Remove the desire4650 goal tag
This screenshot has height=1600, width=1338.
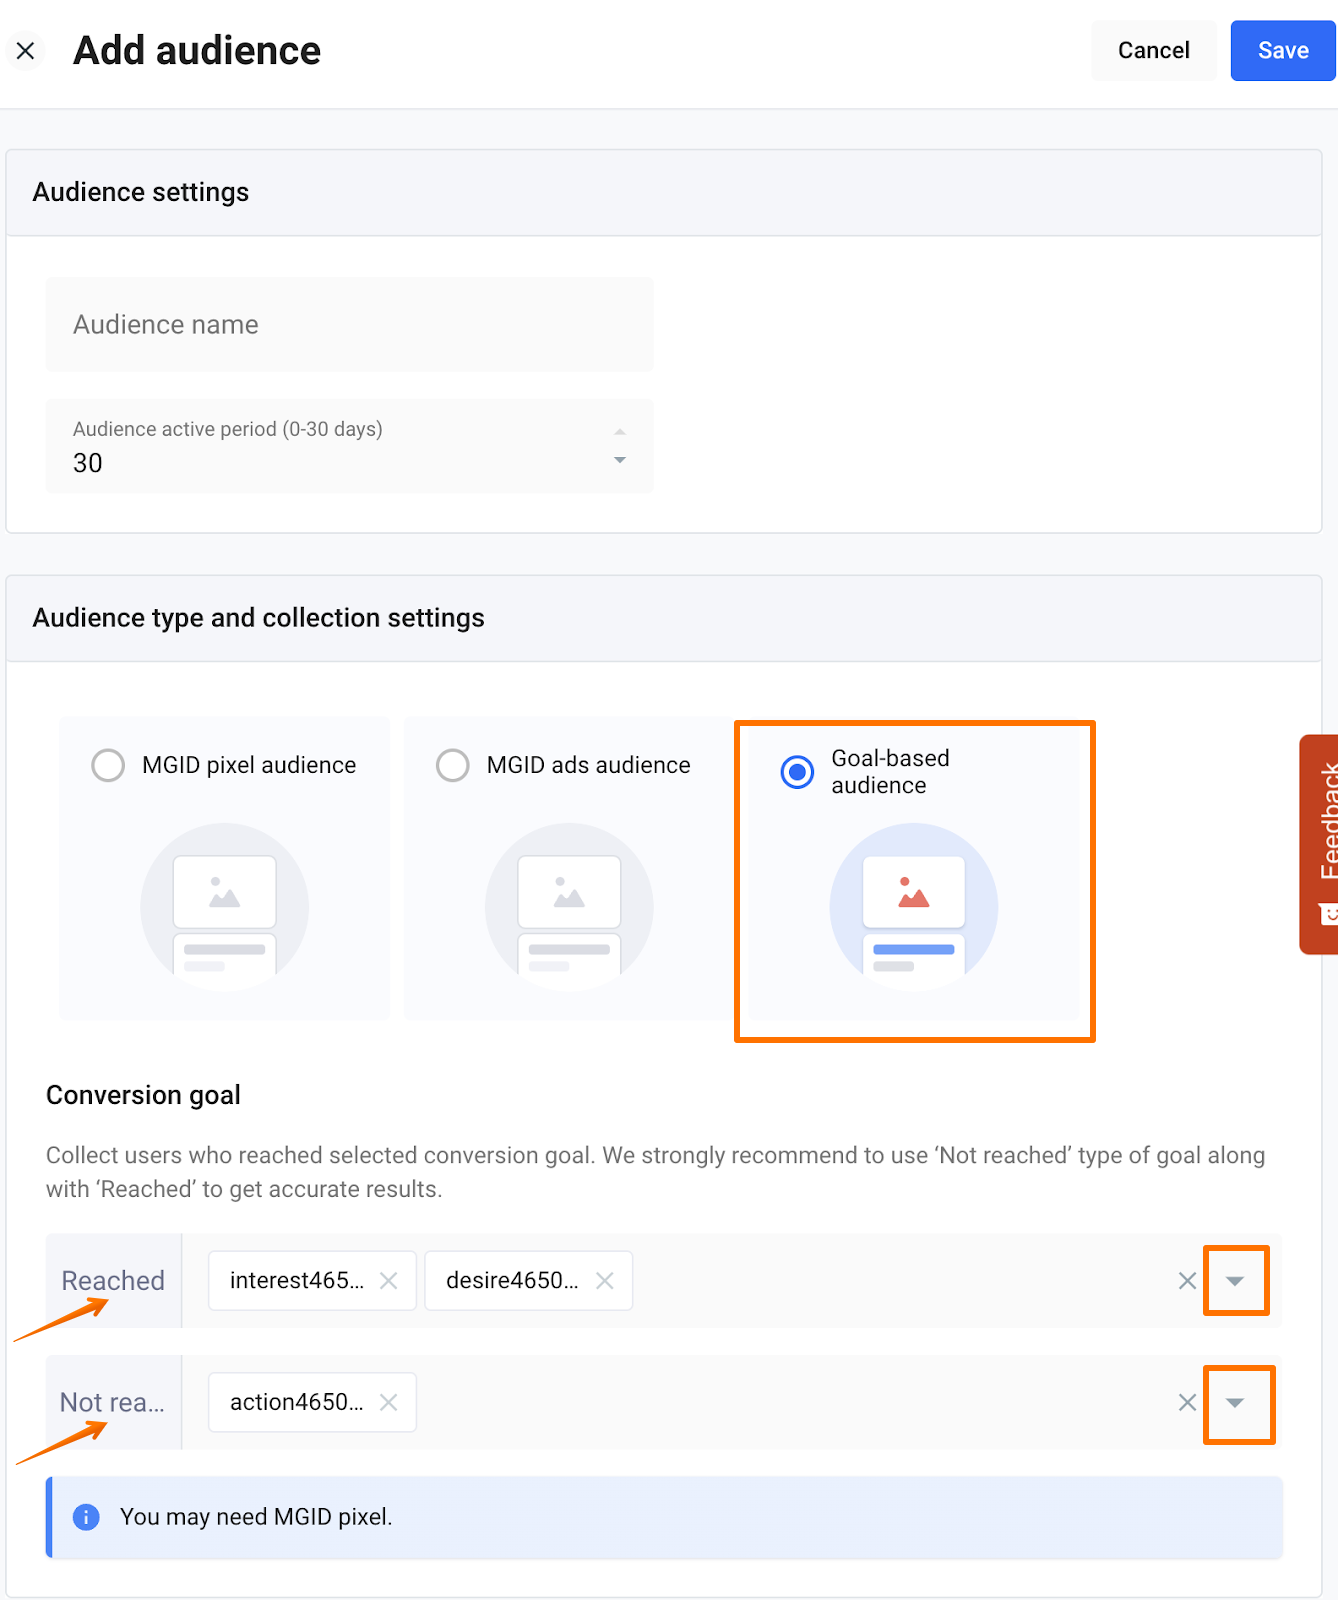(x=605, y=1281)
